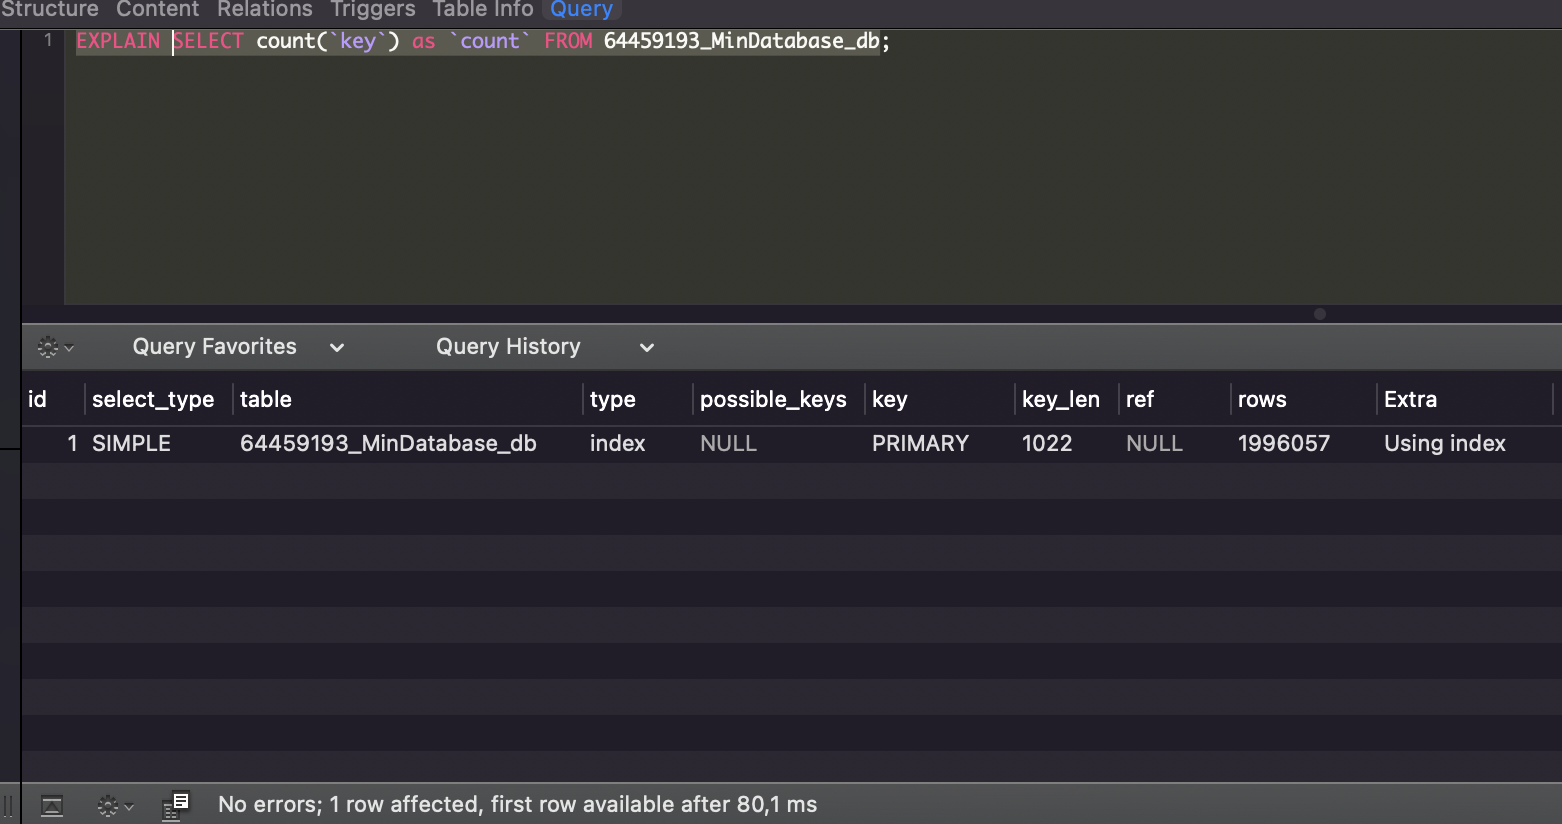Click the gear options icon in the status bar

click(x=107, y=805)
